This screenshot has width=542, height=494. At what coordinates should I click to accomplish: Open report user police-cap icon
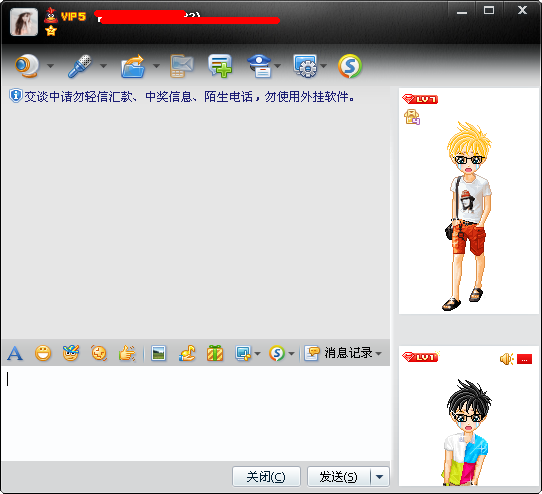[x=259, y=66]
